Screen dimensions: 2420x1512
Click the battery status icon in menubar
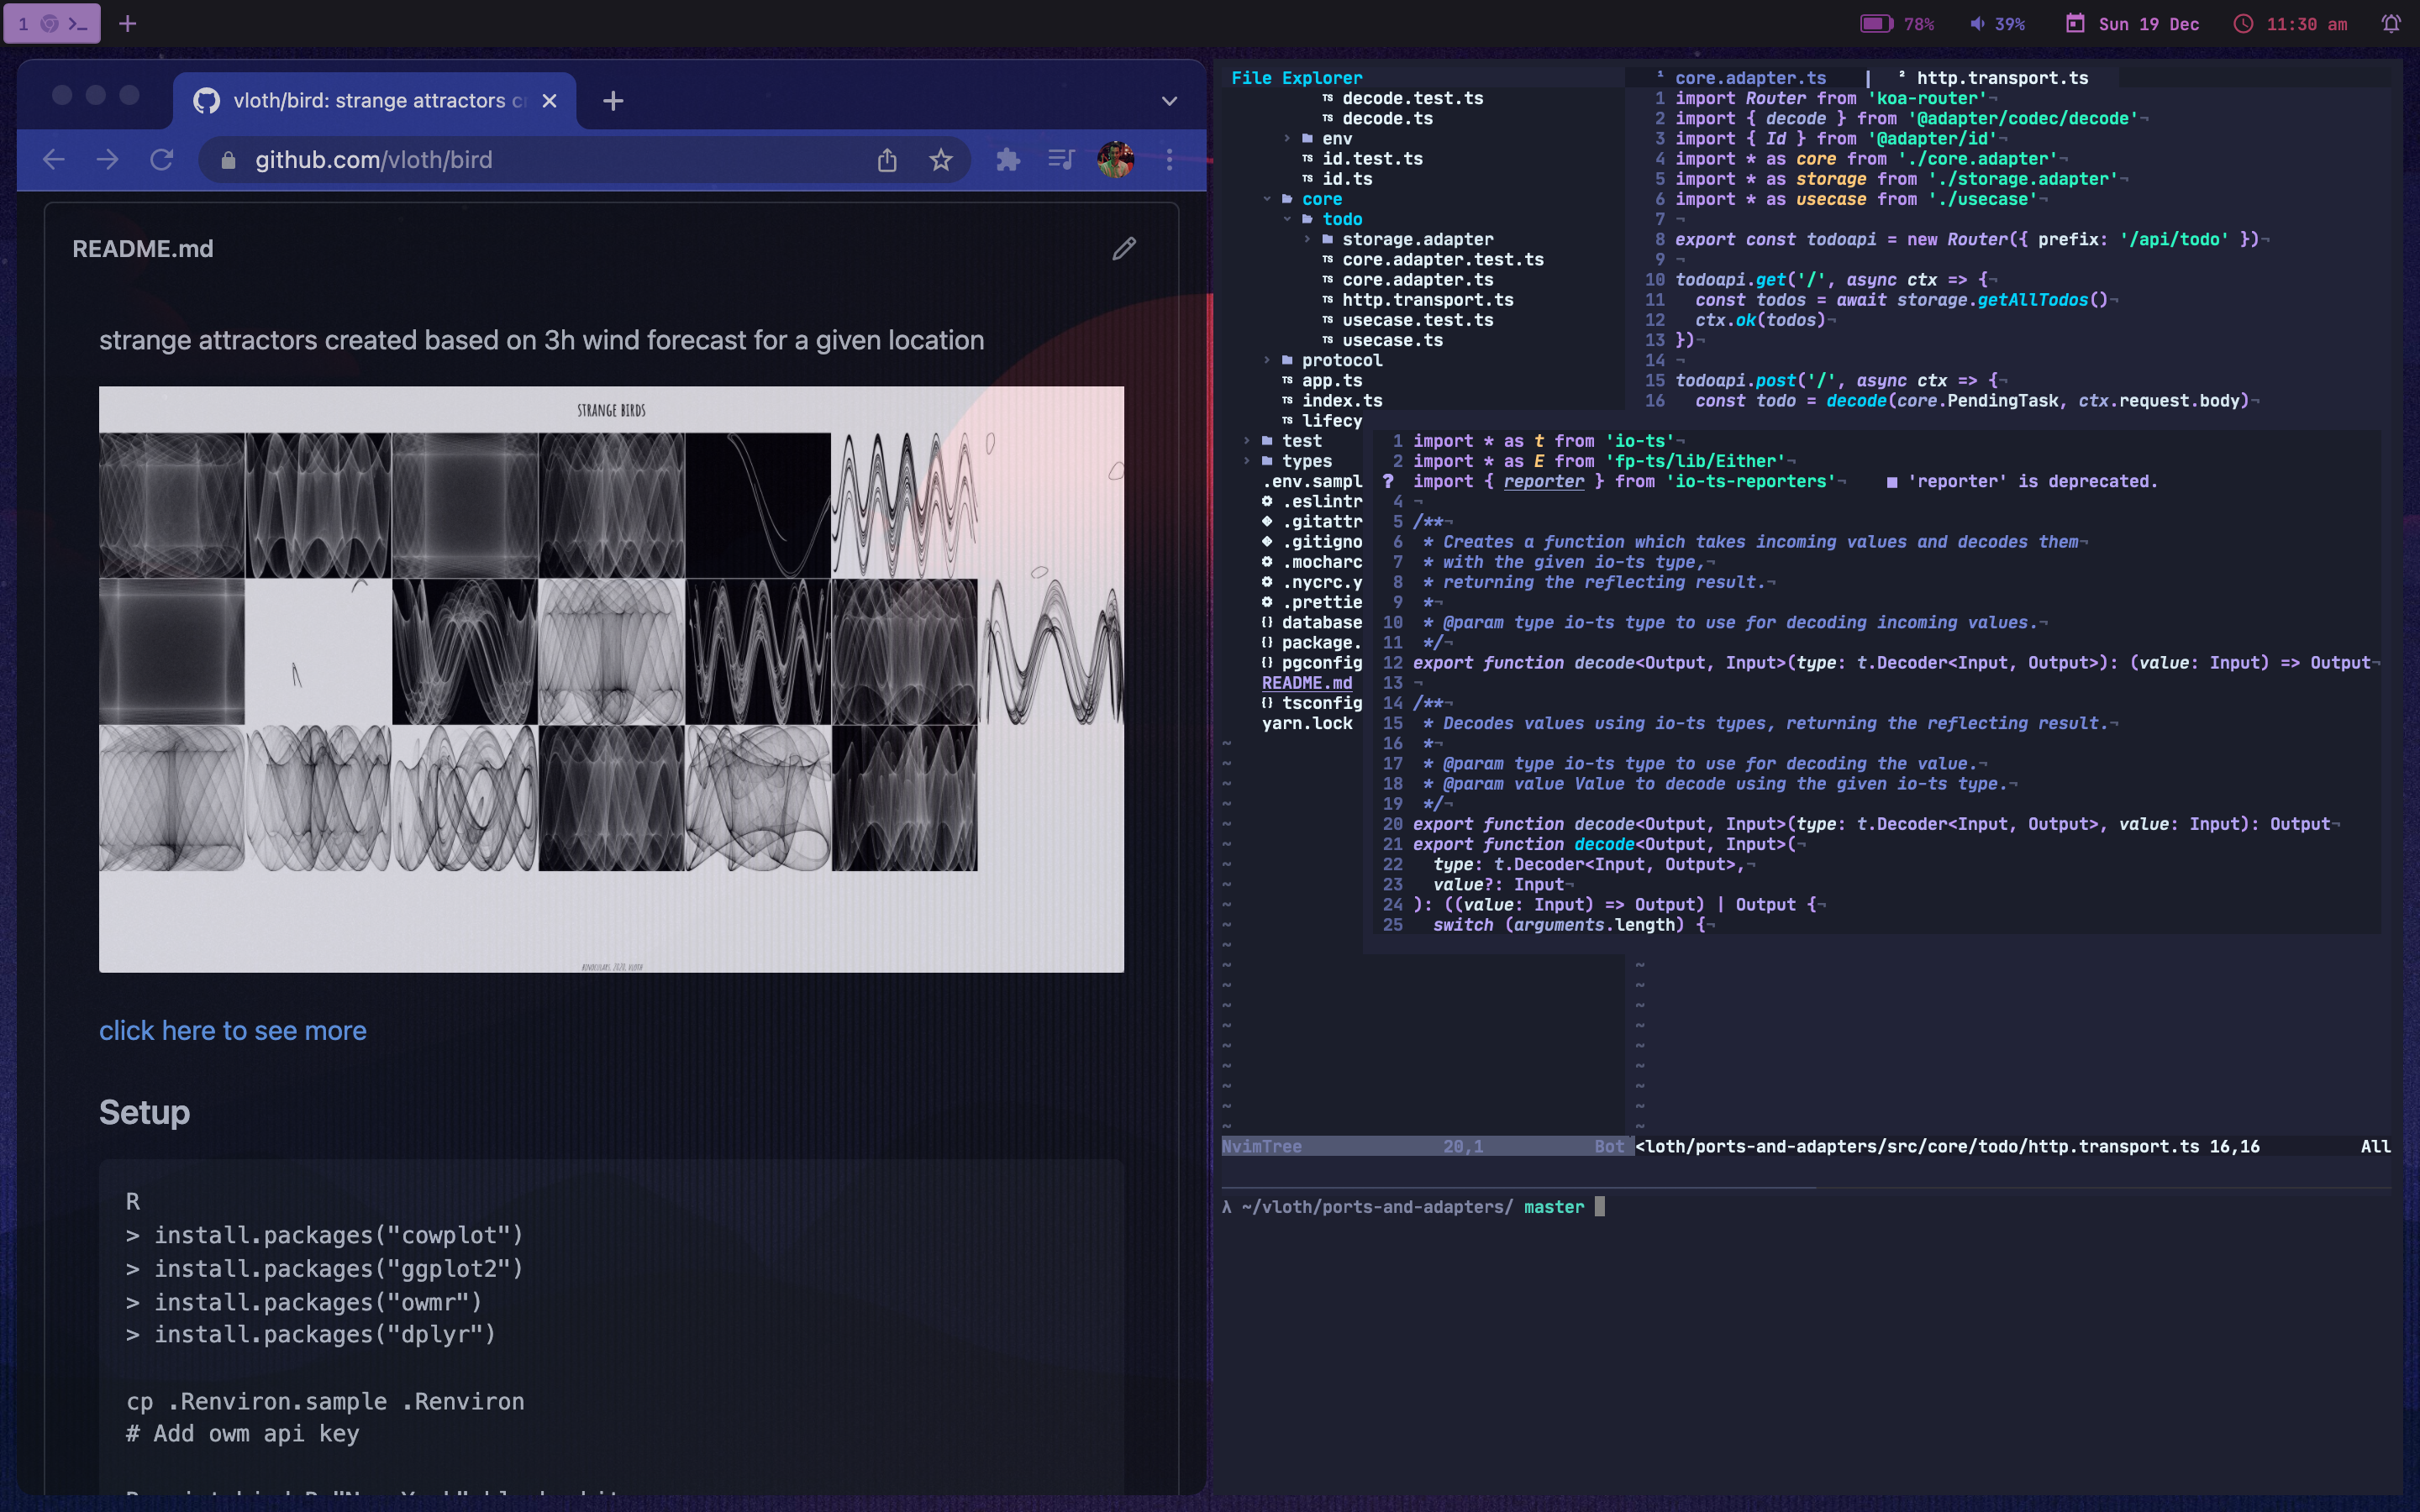(1880, 23)
